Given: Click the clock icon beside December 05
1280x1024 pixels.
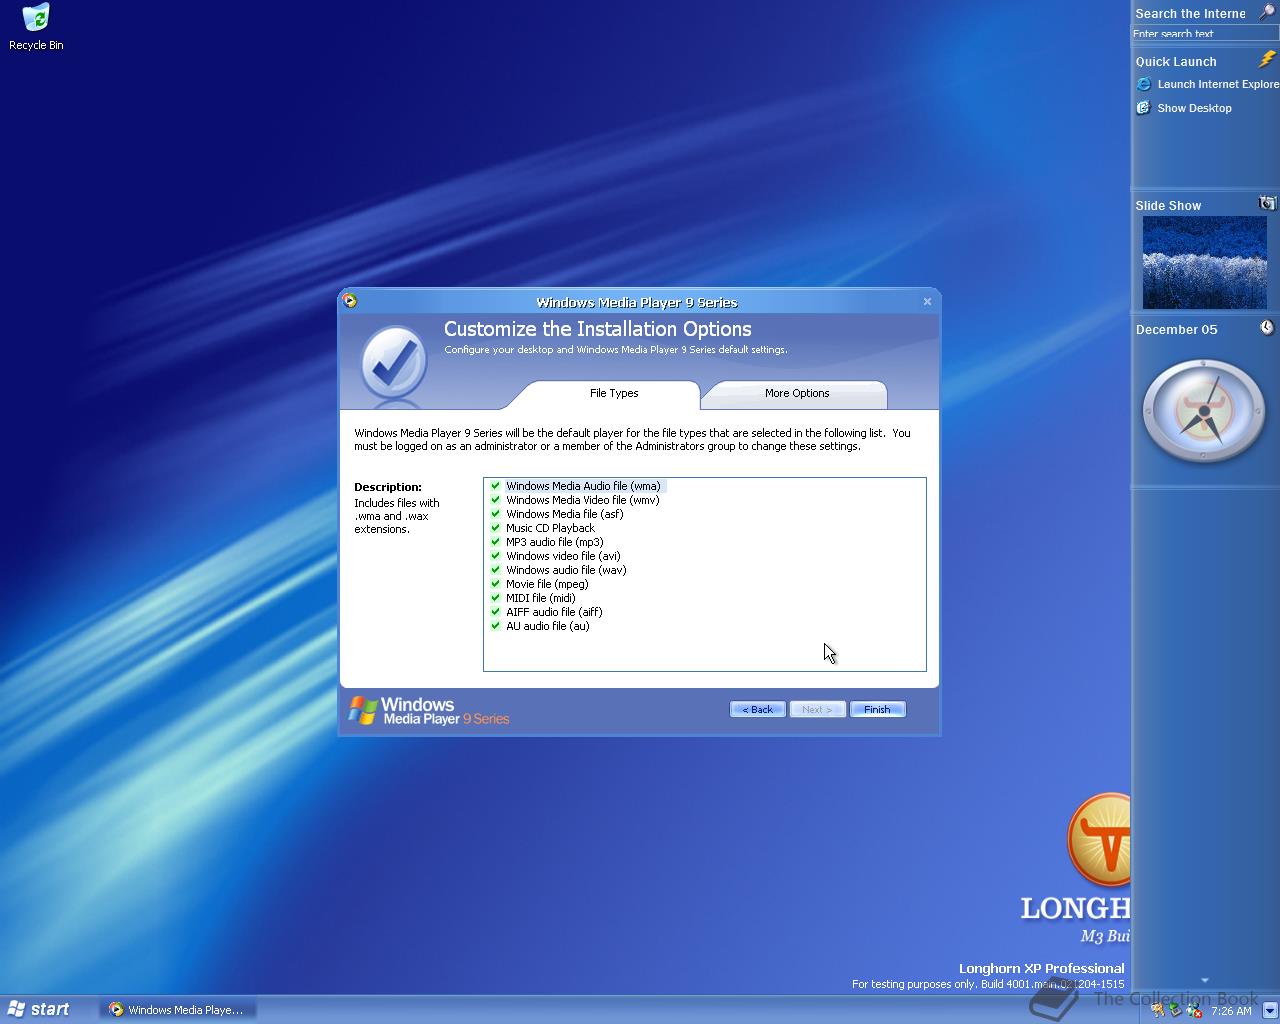Looking at the screenshot, I should [x=1267, y=328].
